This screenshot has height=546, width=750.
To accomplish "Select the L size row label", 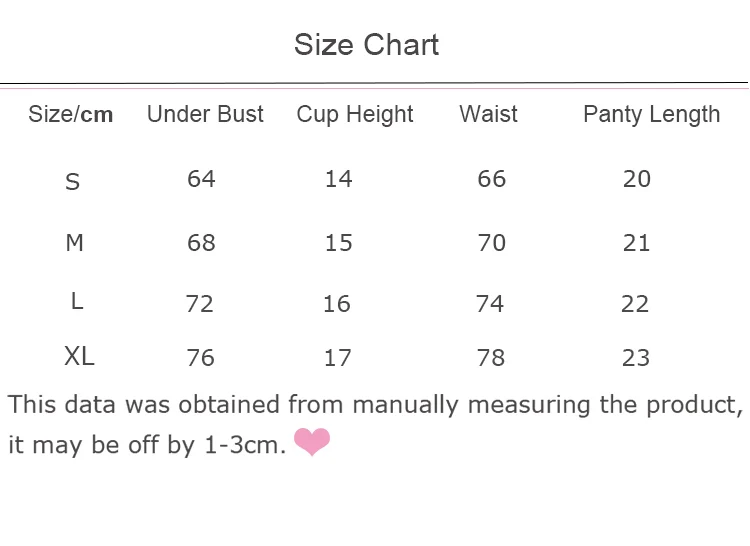I will point(77,301).
